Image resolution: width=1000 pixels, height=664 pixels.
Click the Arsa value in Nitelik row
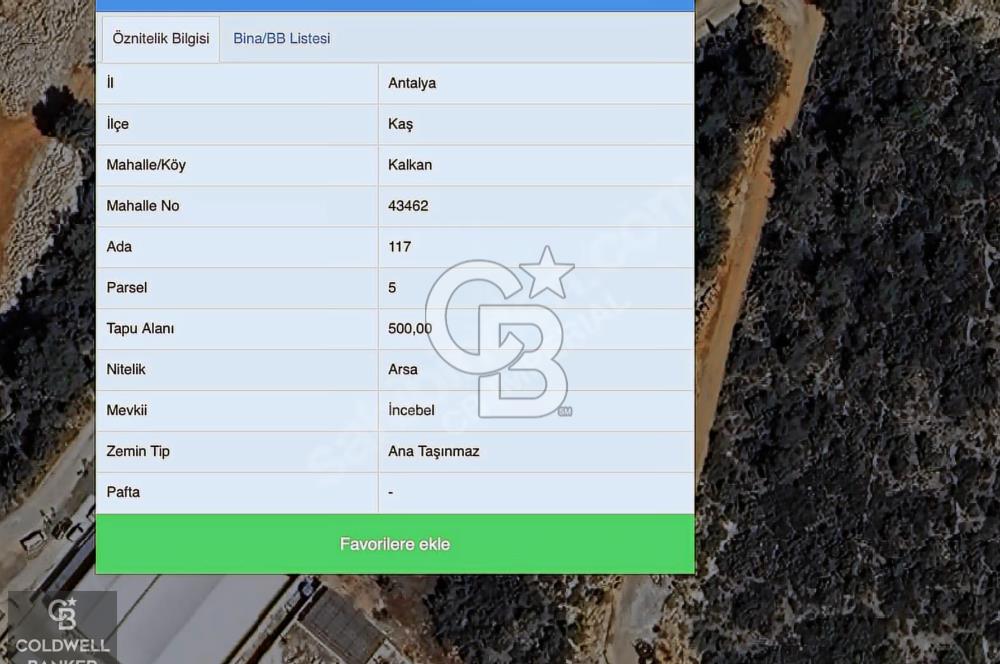tap(403, 370)
